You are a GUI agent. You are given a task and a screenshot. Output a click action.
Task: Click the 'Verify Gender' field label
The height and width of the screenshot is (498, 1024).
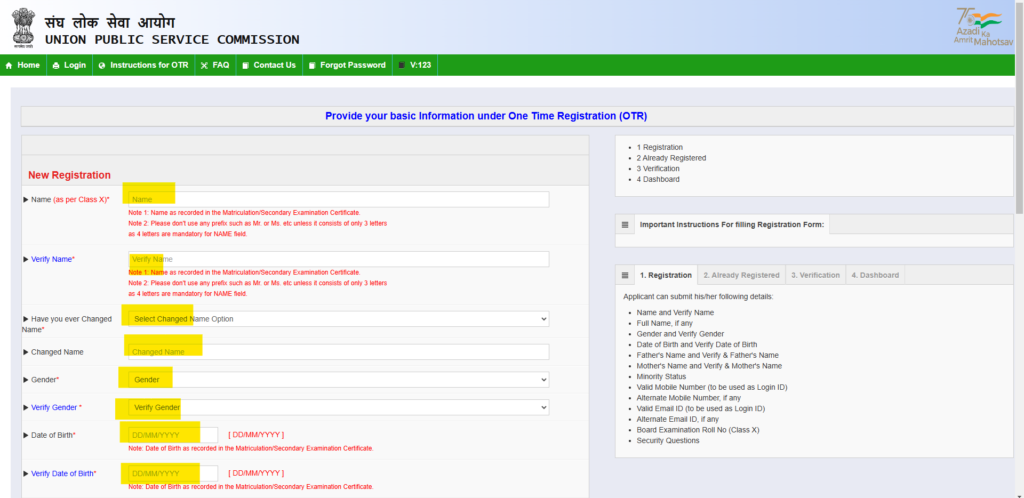(x=54, y=407)
